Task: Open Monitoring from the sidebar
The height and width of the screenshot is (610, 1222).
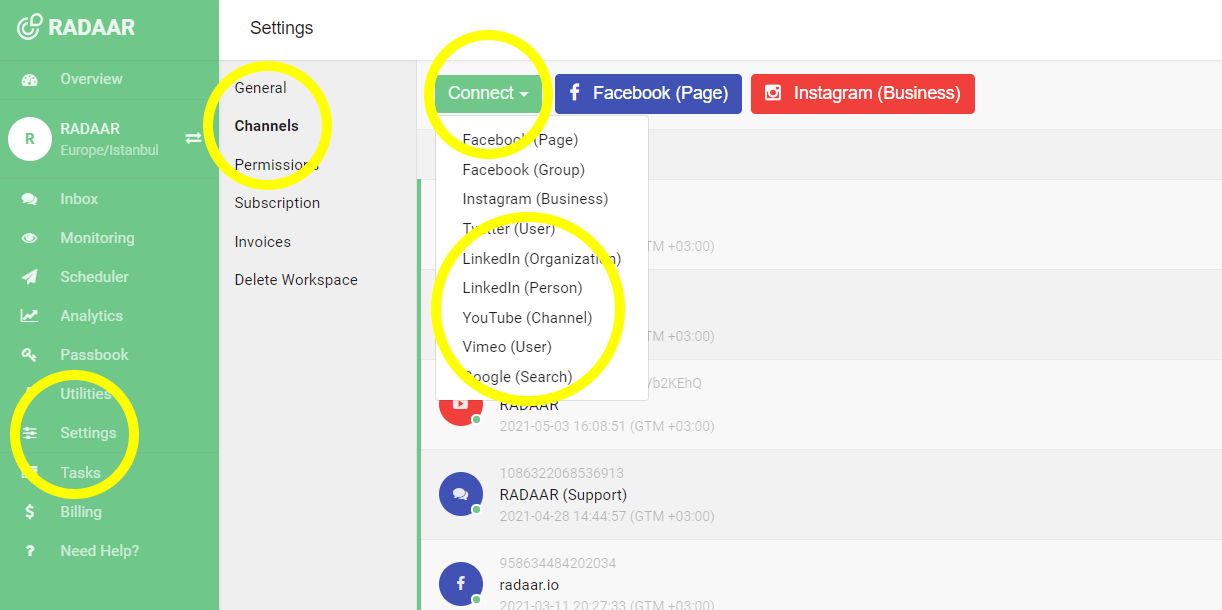Action: 97,238
